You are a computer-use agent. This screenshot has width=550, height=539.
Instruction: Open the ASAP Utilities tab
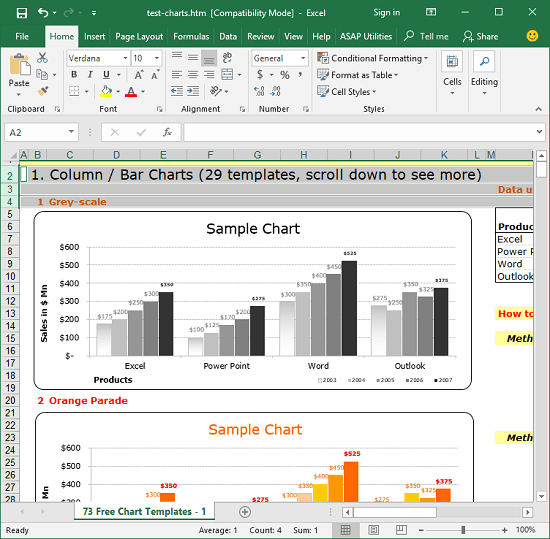[365, 36]
